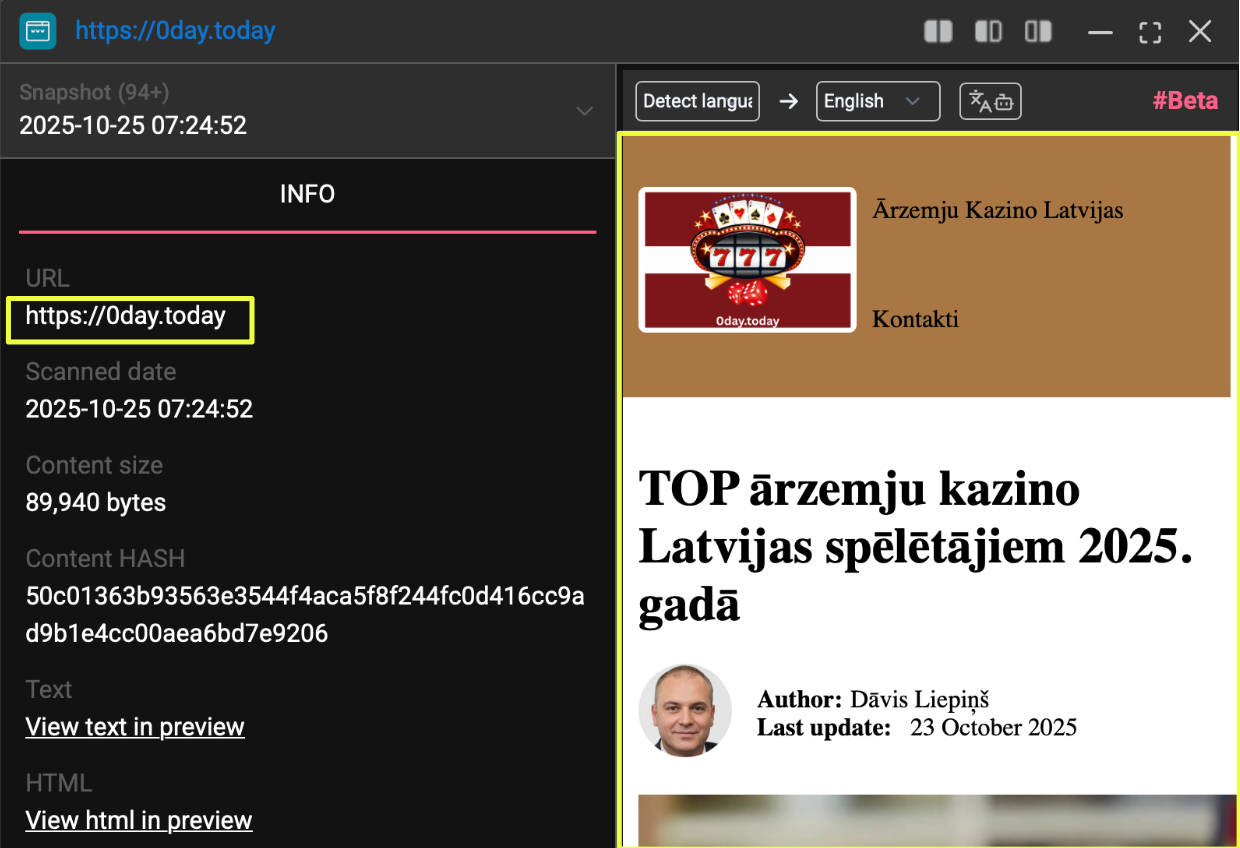Switch to left-panel-only layout icon

[988, 32]
